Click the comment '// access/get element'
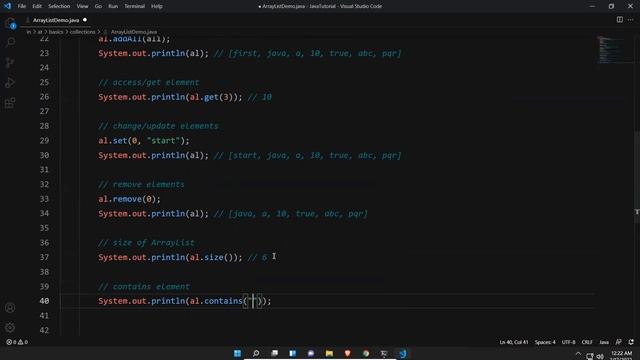 149,82
